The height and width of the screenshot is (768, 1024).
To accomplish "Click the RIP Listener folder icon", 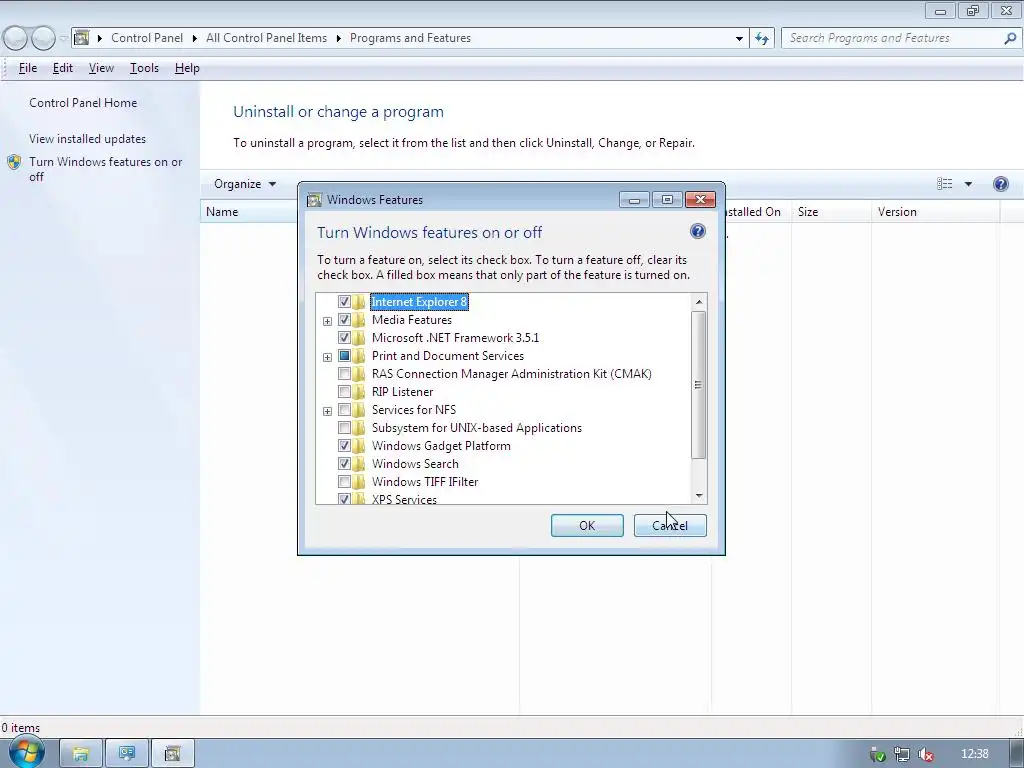I will (x=359, y=392).
